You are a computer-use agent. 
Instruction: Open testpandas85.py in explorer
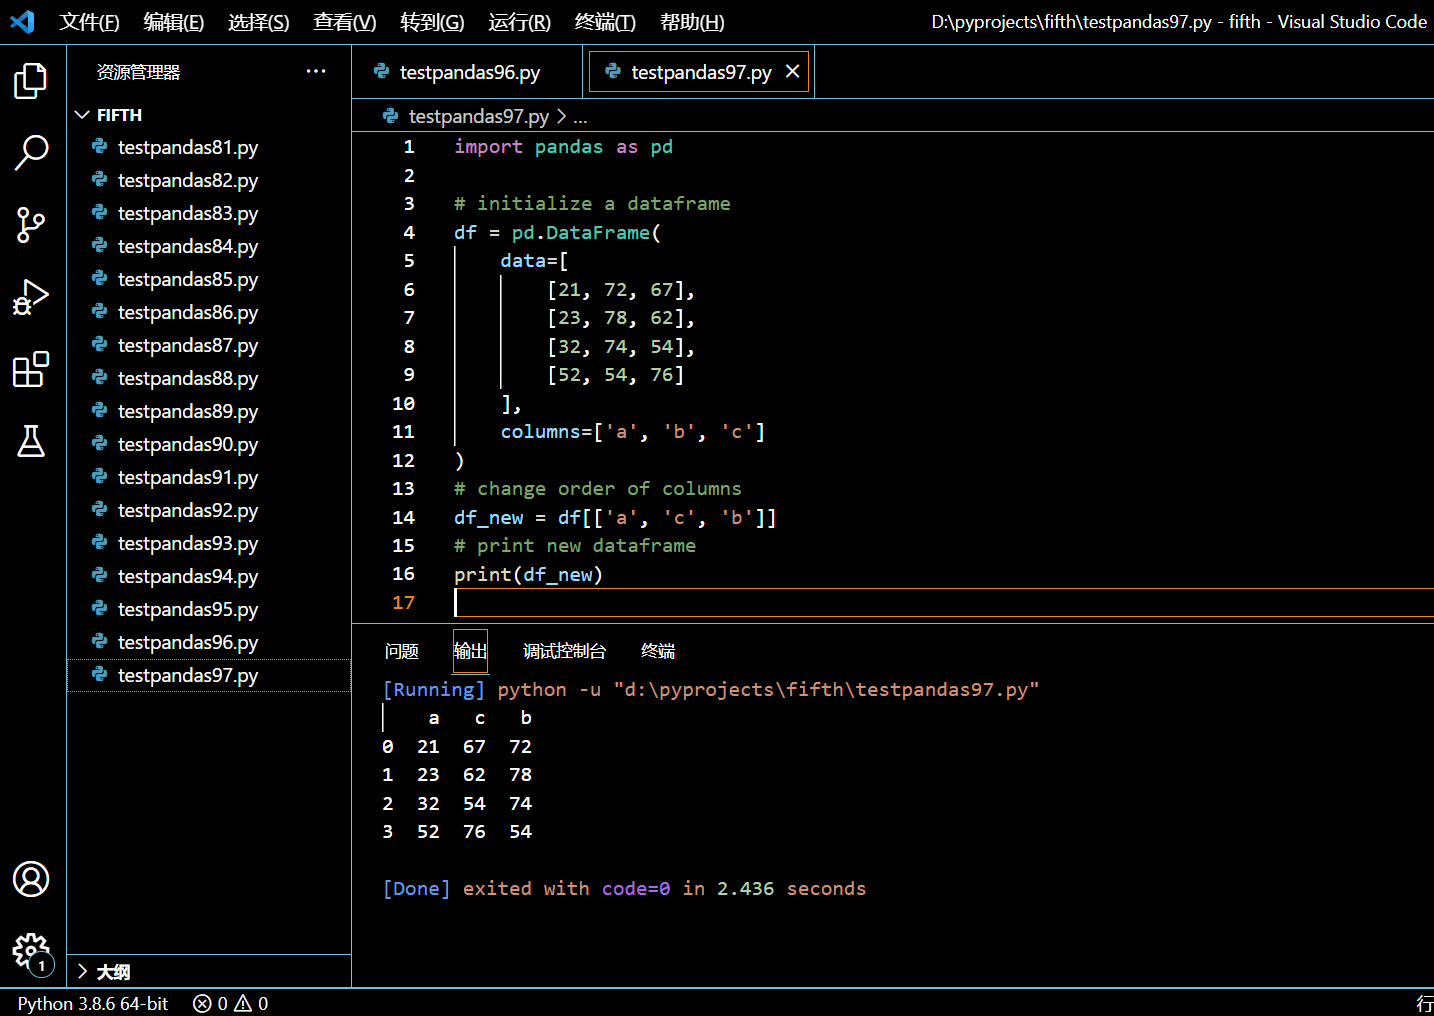(209, 279)
